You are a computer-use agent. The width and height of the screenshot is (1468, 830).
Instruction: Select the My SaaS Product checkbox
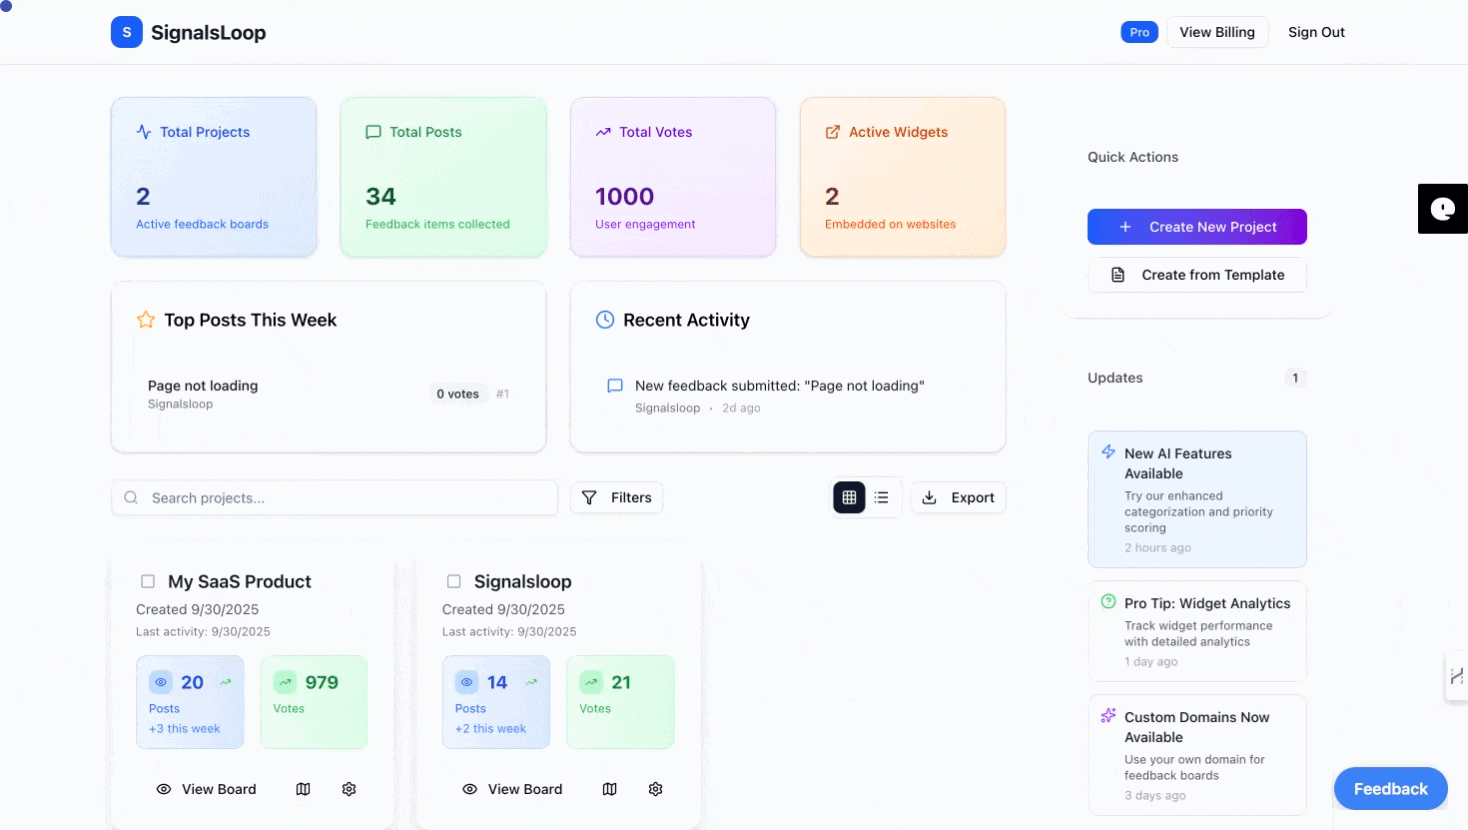[x=148, y=581]
